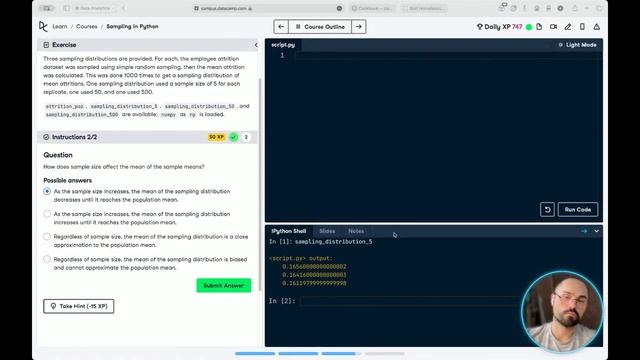
Task: Click the Exercise header icon
Action: [x=46, y=45]
